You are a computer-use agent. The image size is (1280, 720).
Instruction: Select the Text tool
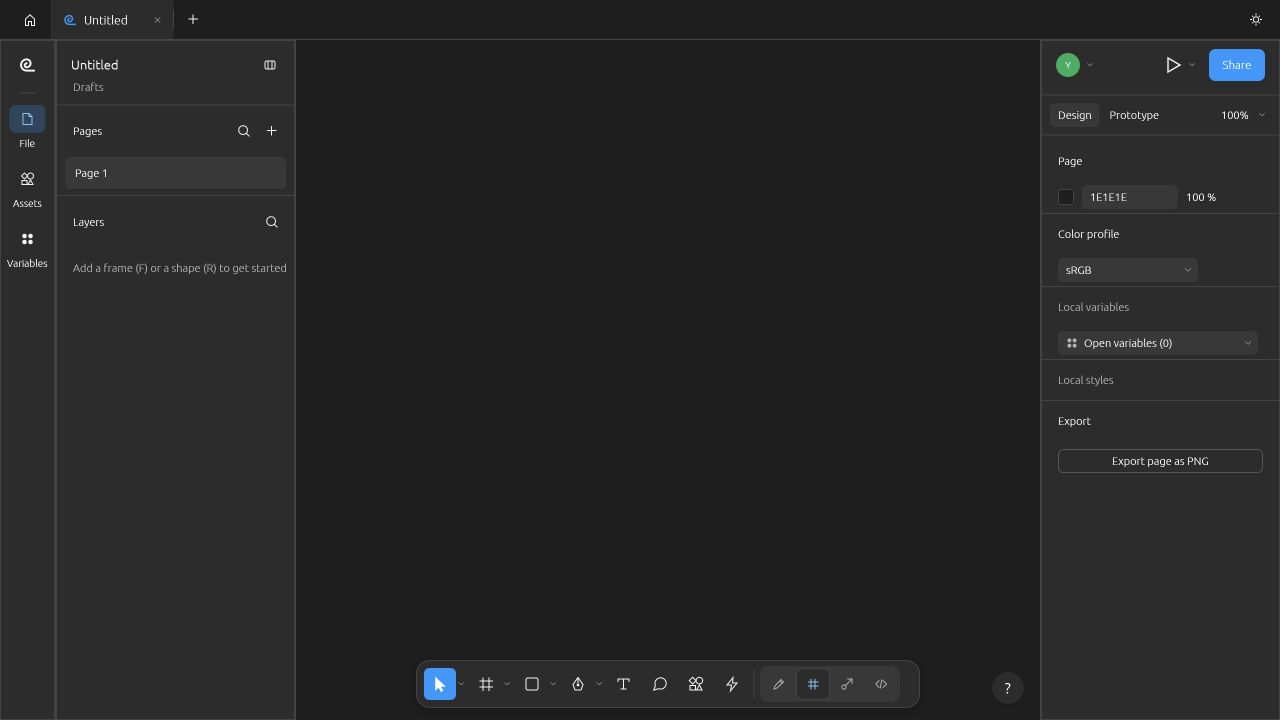(x=623, y=684)
